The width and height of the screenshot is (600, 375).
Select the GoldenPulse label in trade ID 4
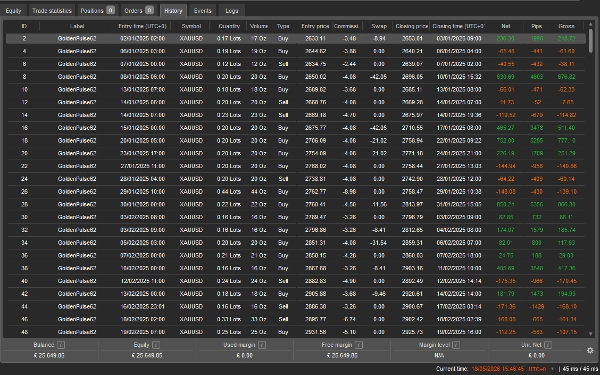click(77, 51)
